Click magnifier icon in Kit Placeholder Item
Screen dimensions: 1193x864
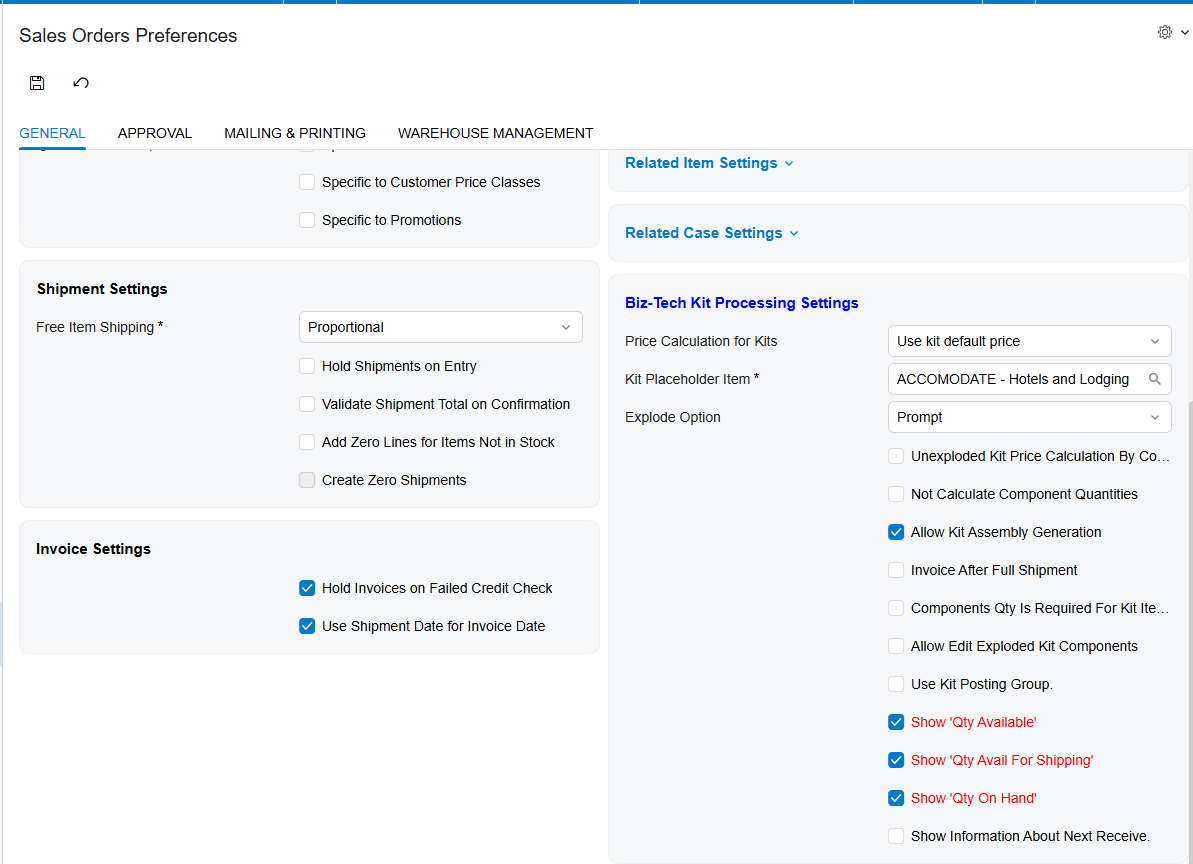coord(1154,379)
